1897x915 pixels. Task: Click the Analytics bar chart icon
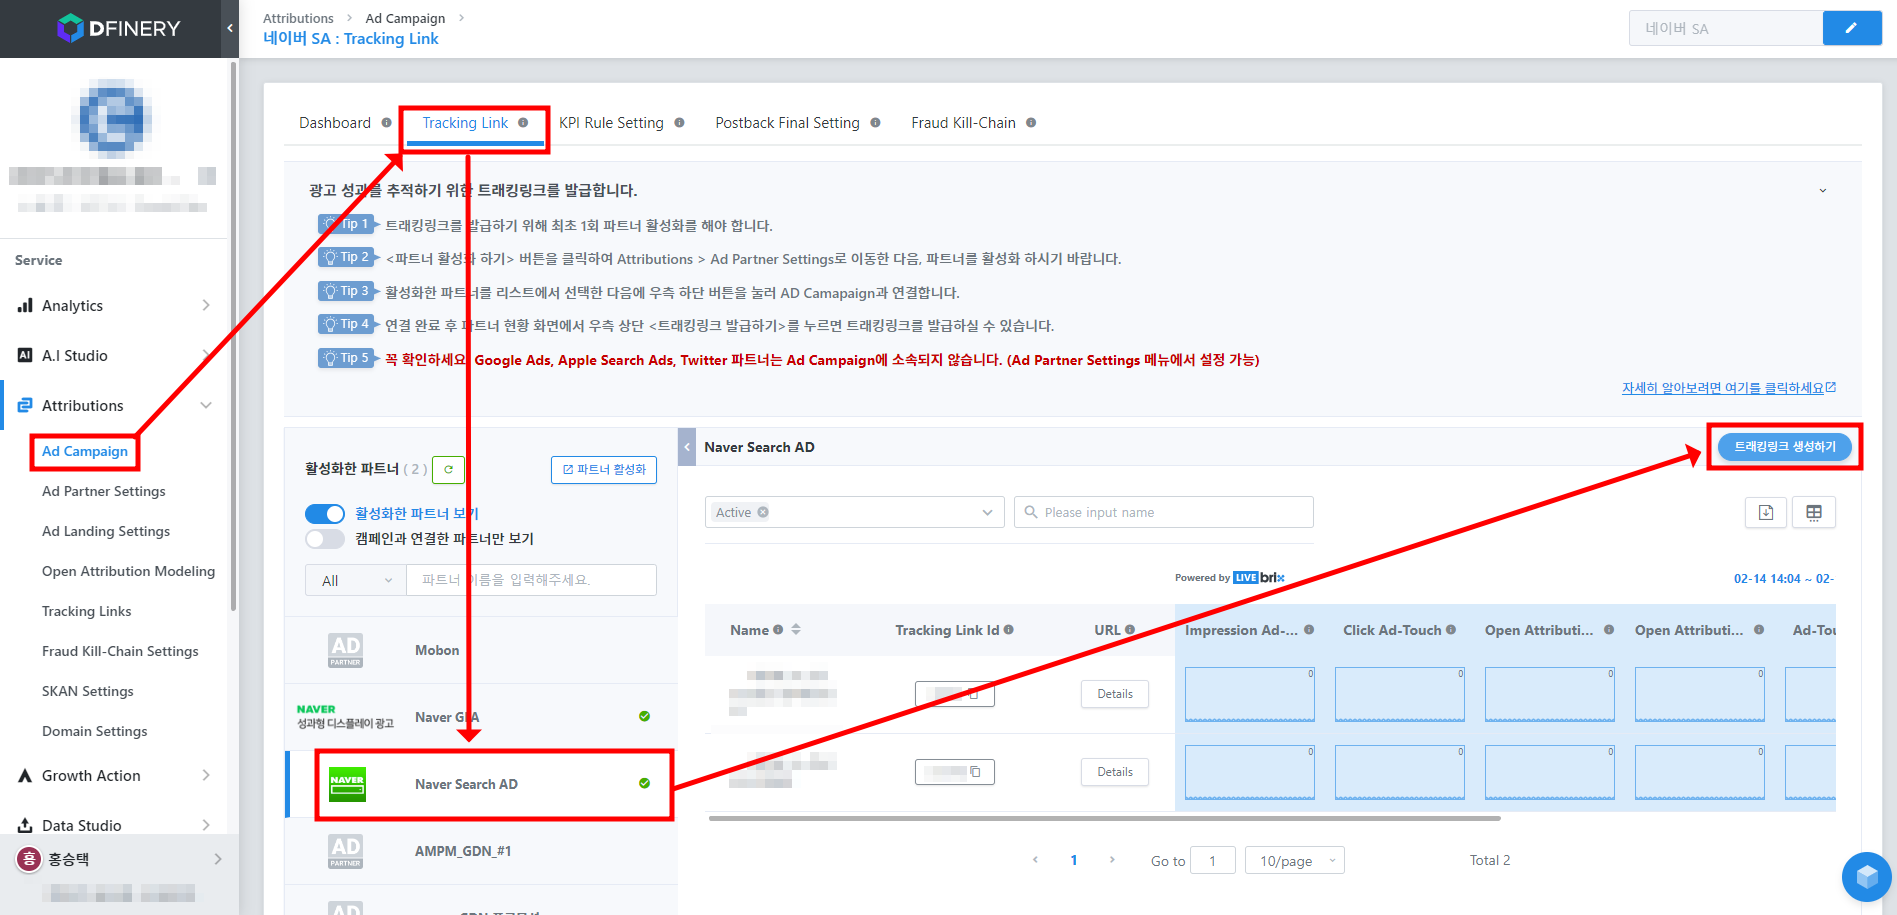25,305
